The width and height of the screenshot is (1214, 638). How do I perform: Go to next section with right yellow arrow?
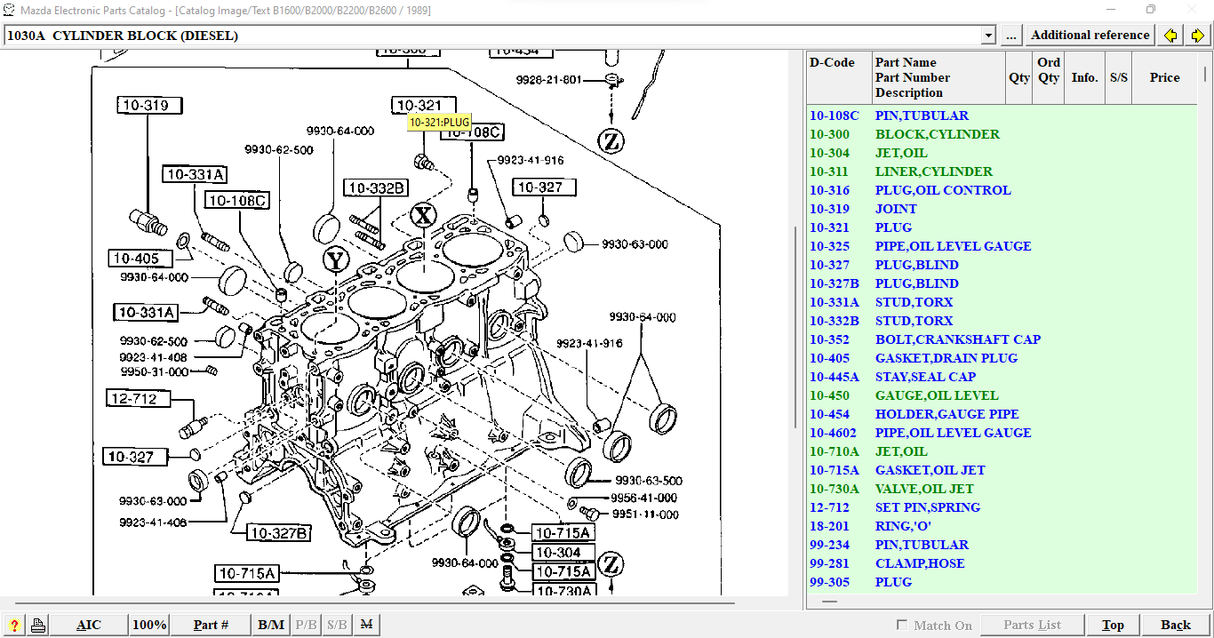[x=1196, y=35]
